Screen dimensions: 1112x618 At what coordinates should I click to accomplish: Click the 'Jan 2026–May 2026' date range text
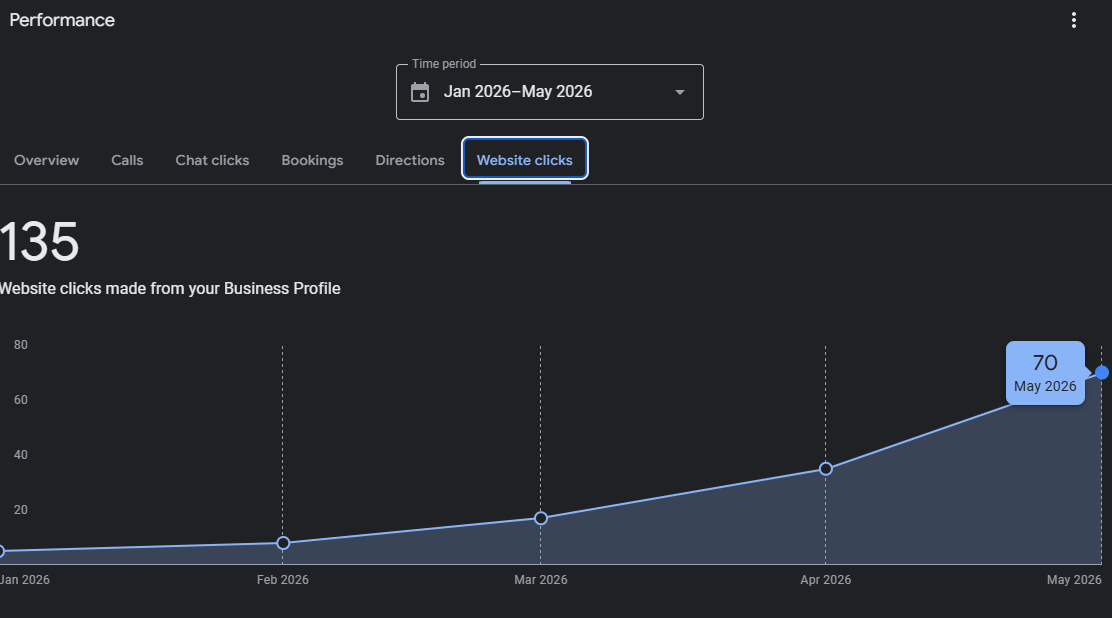(518, 92)
